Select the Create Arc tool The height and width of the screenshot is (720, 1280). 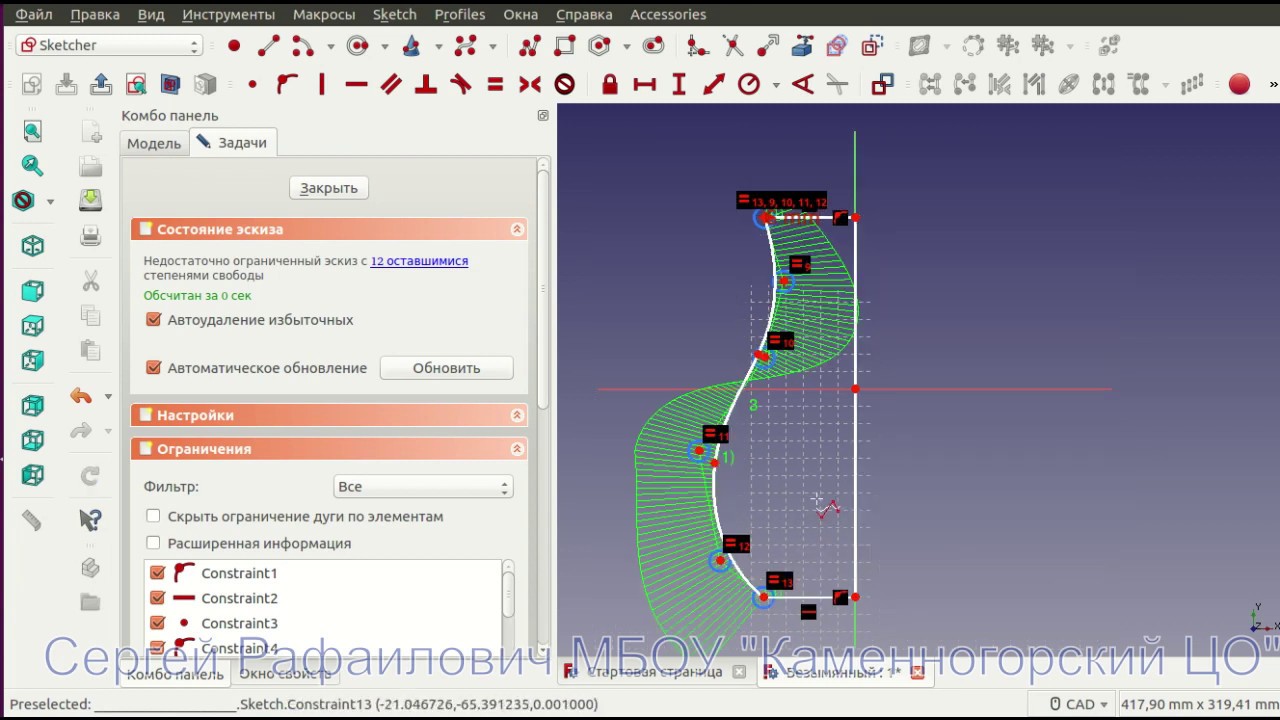click(302, 46)
